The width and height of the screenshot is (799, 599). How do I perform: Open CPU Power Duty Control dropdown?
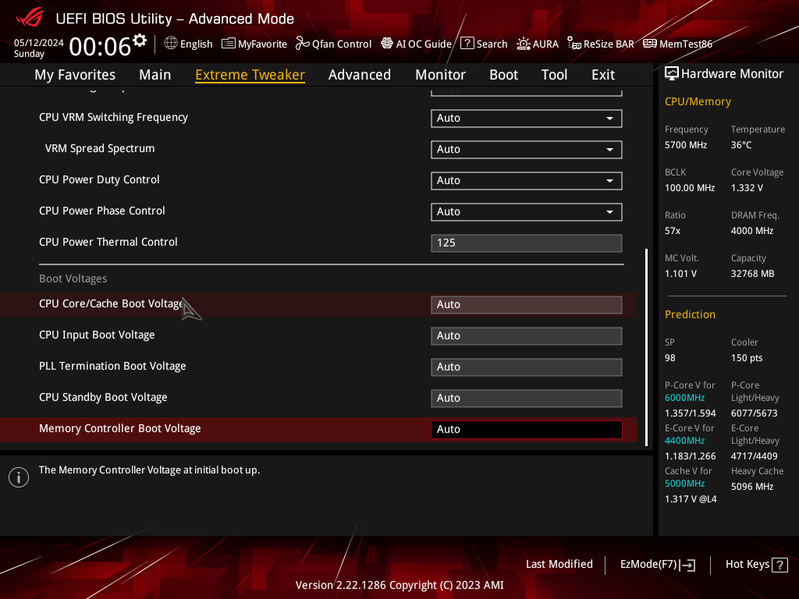click(x=526, y=180)
